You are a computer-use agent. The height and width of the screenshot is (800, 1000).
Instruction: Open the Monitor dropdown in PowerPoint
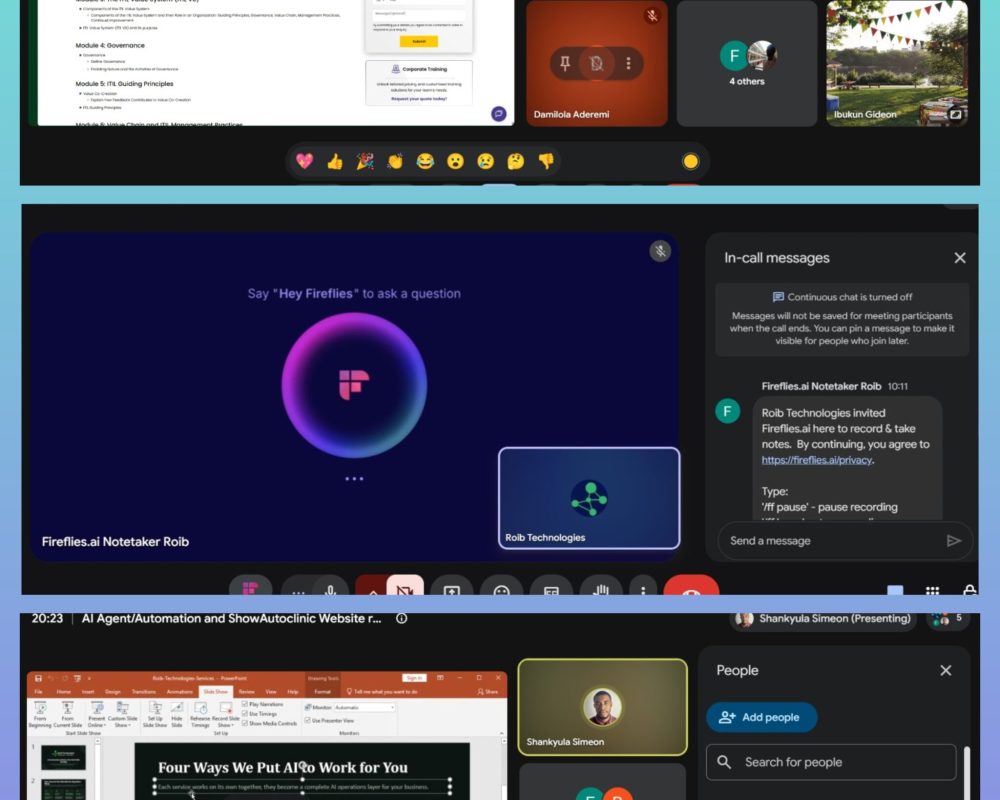click(x=364, y=707)
